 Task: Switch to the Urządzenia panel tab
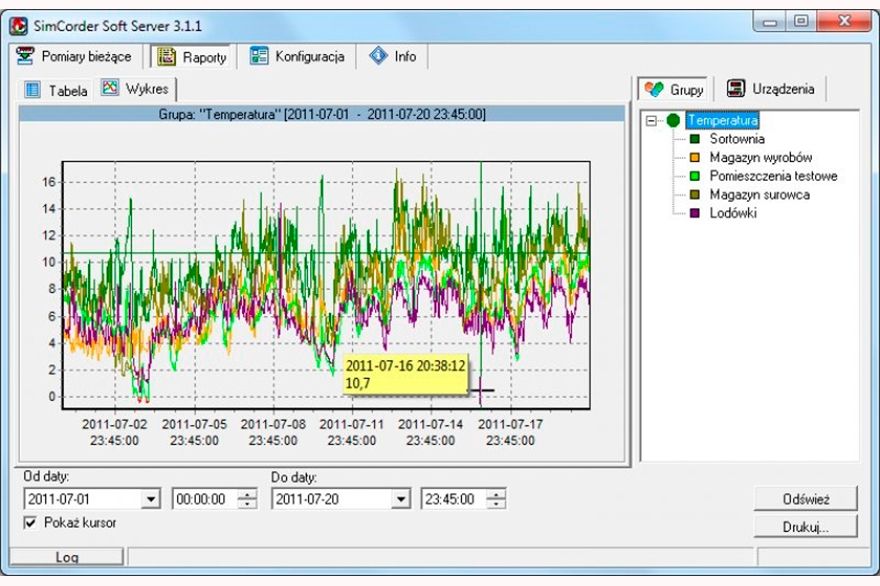tap(771, 89)
